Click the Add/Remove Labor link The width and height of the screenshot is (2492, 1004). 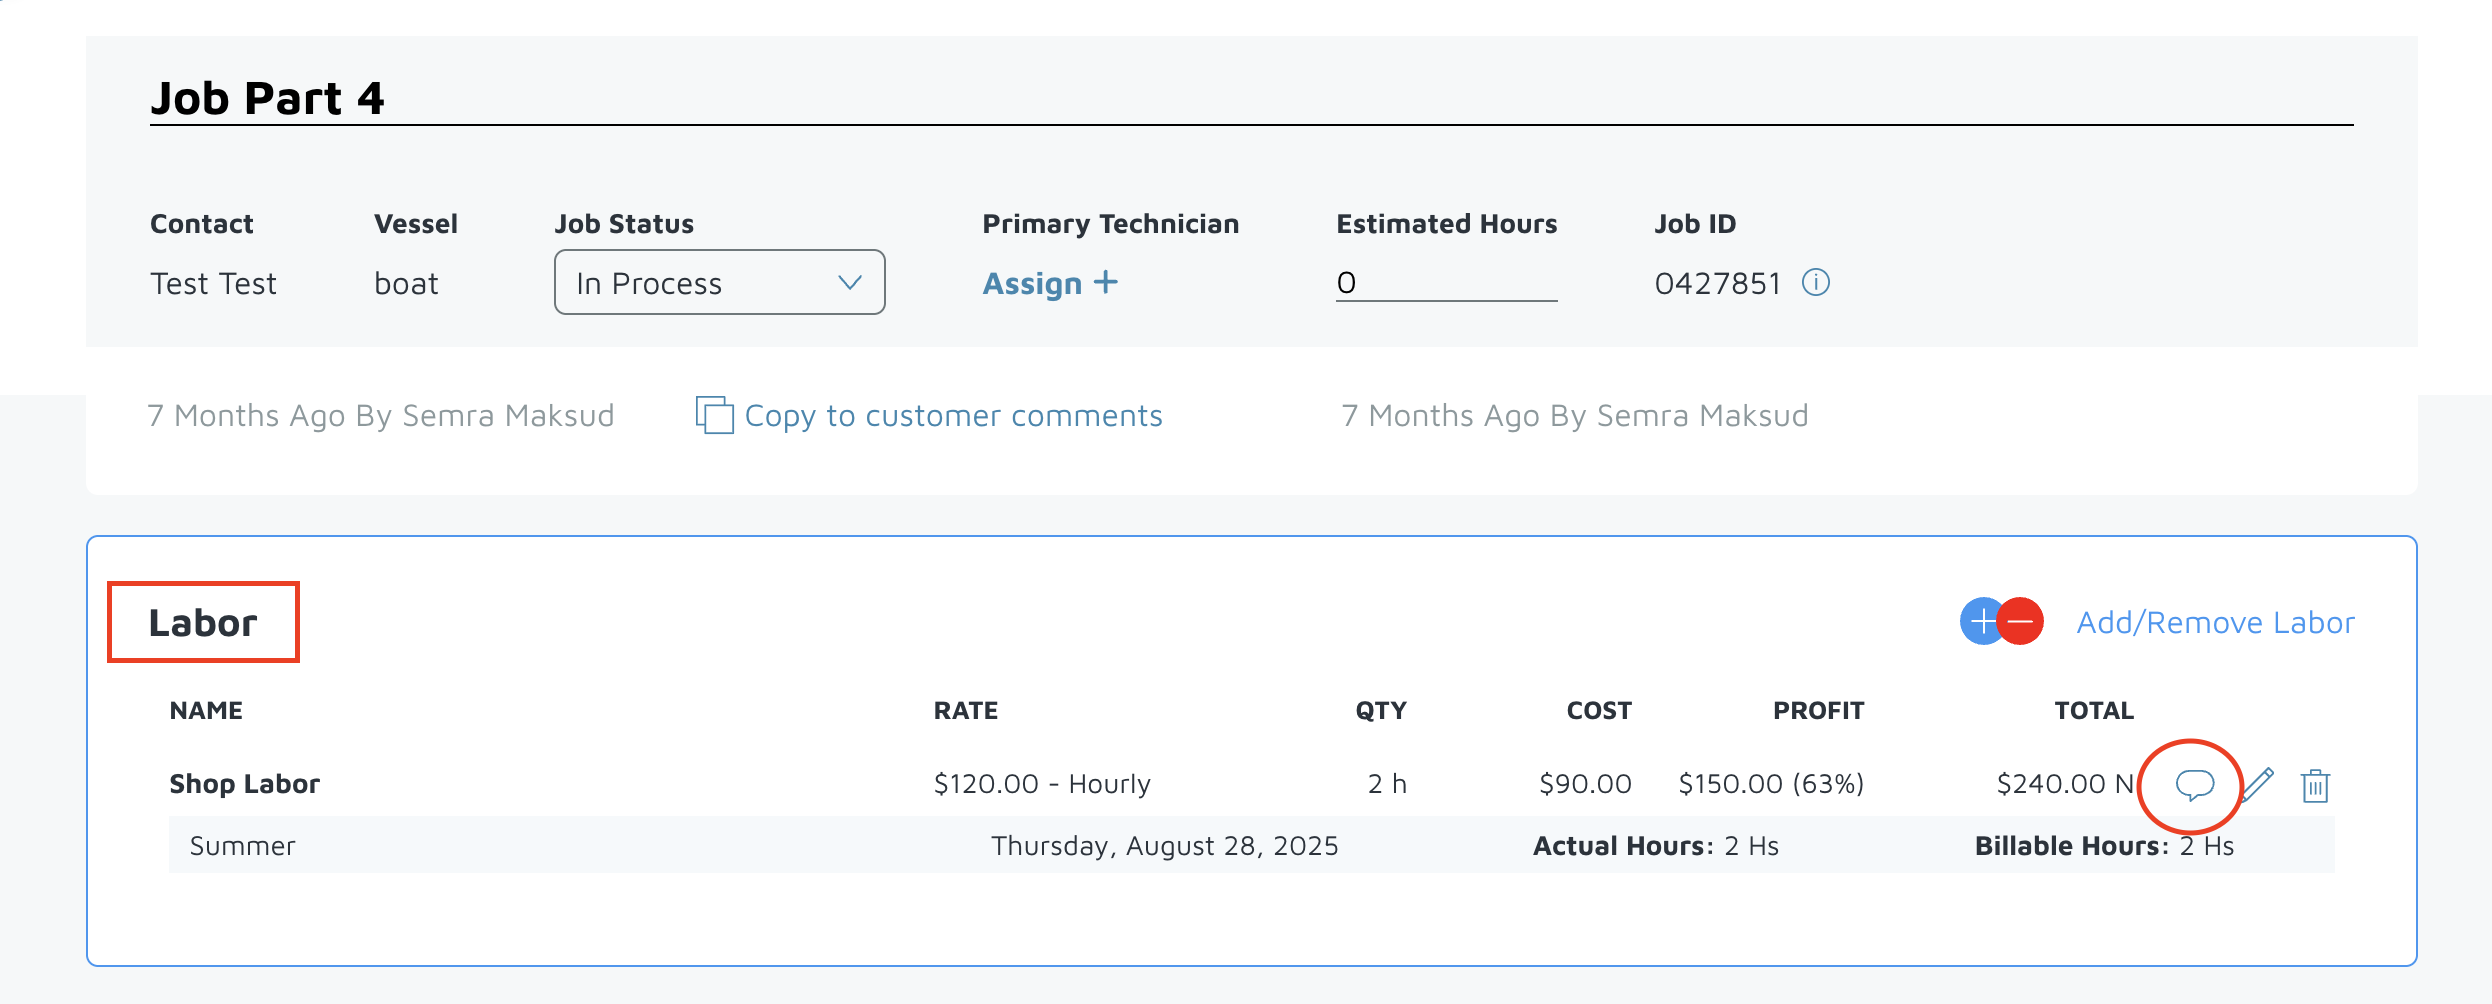click(2215, 623)
